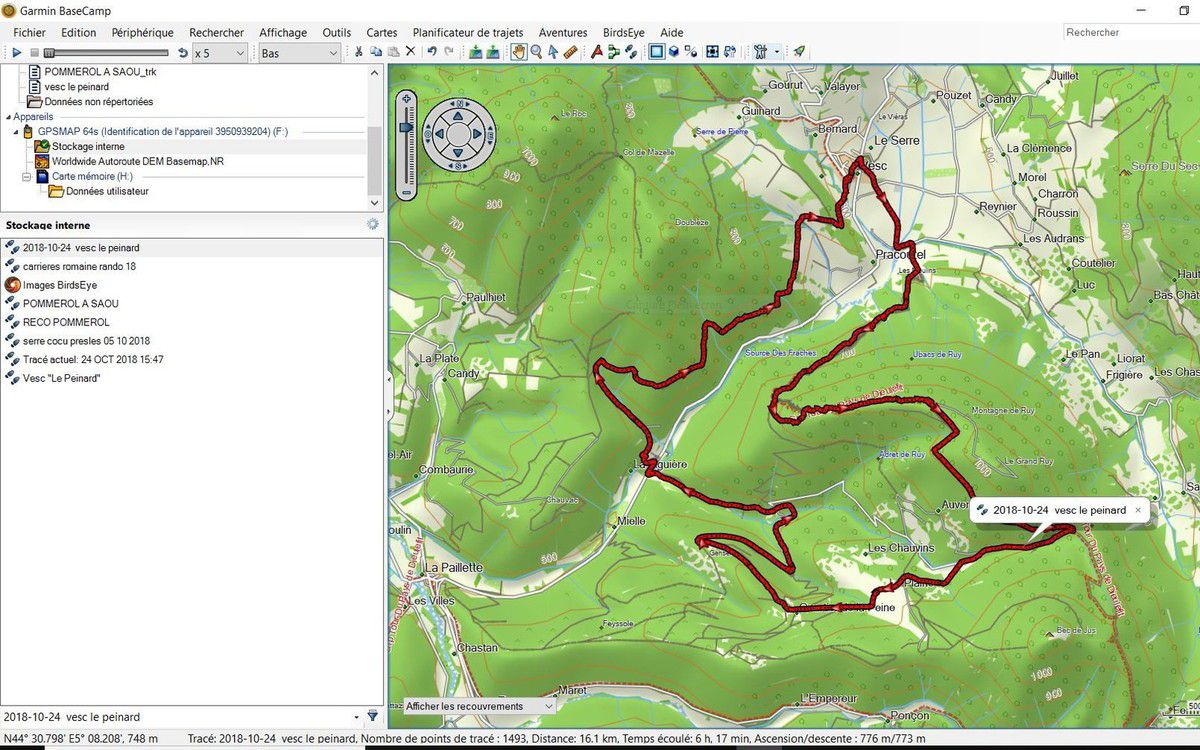Screen dimensions: 1200x750
Task: Click the Delete X icon
Action: point(410,52)
